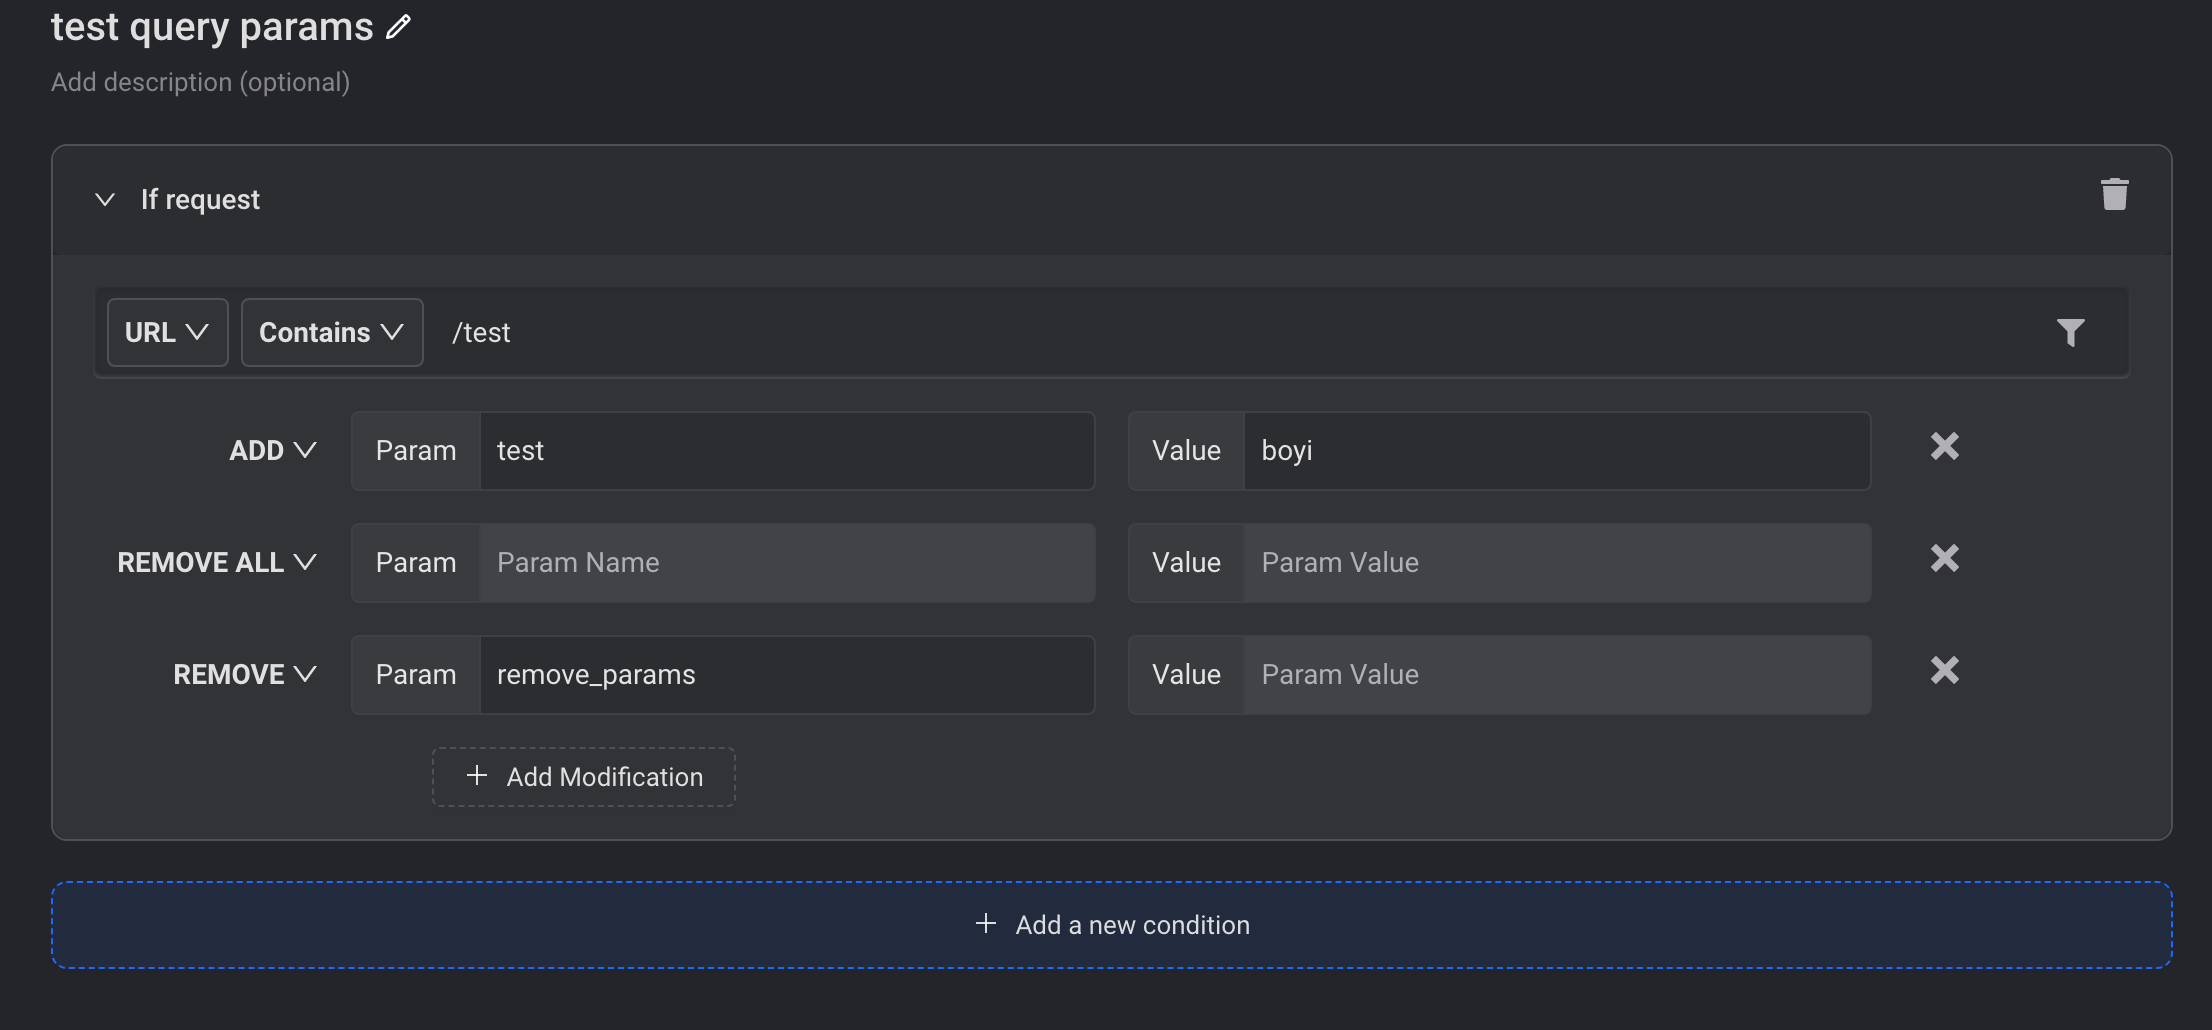Open the URL source type dropdown
The height and width of the screenshot is (1030, 2212).
tap(167, 333)
